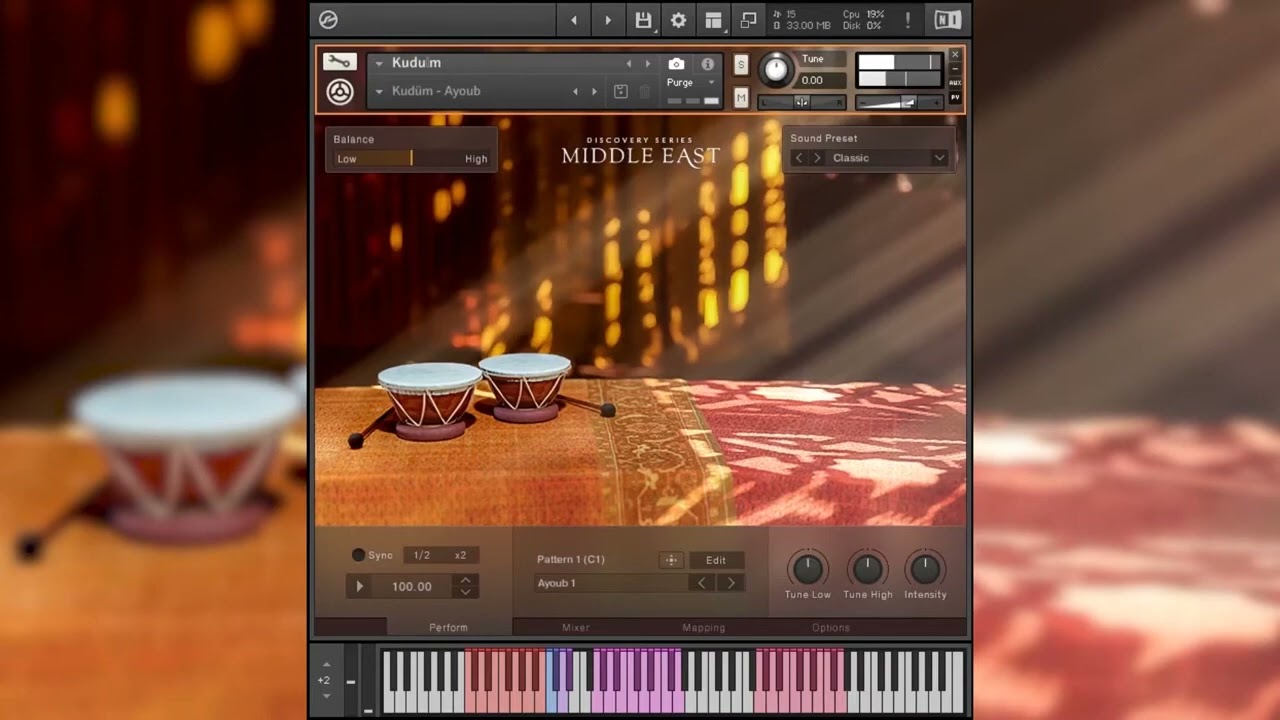Select previous Ayoub pattern arrow

(702, 583)
